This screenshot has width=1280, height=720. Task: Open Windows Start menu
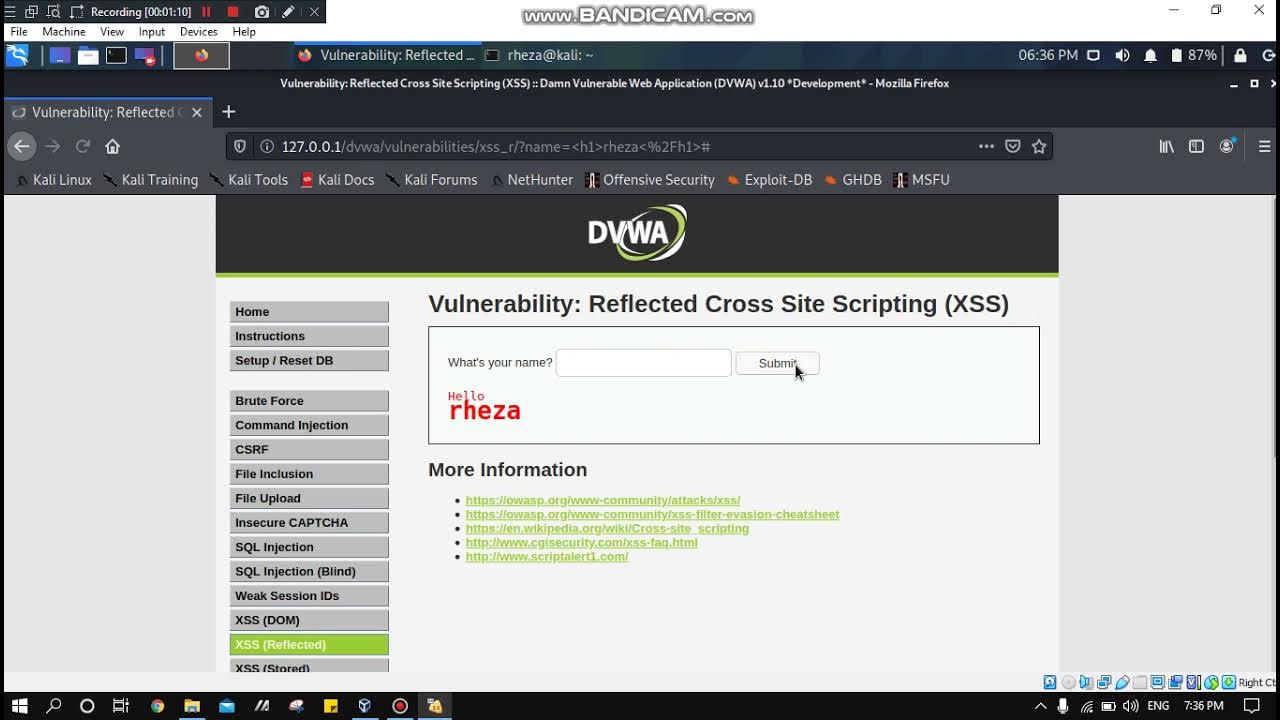point(19,706)
